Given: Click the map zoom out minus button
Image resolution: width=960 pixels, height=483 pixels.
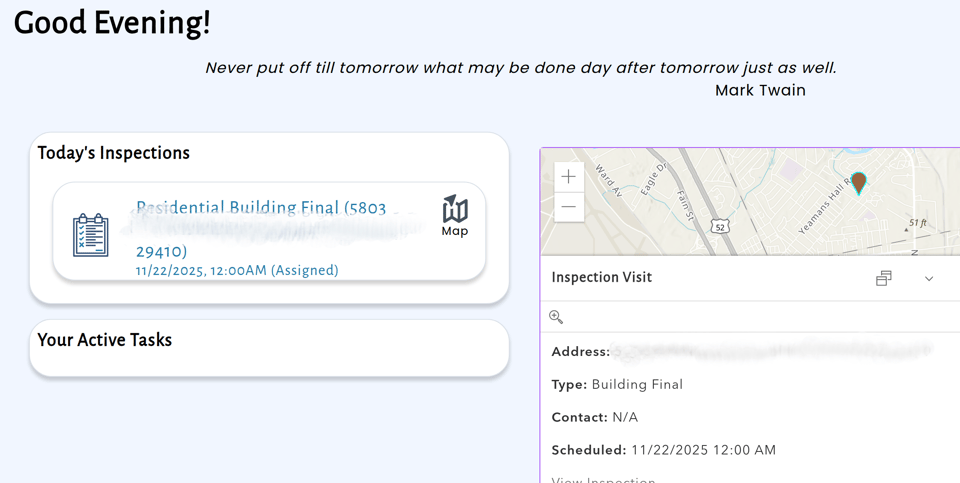Looking at the screenshot, I should coord(568,207).
